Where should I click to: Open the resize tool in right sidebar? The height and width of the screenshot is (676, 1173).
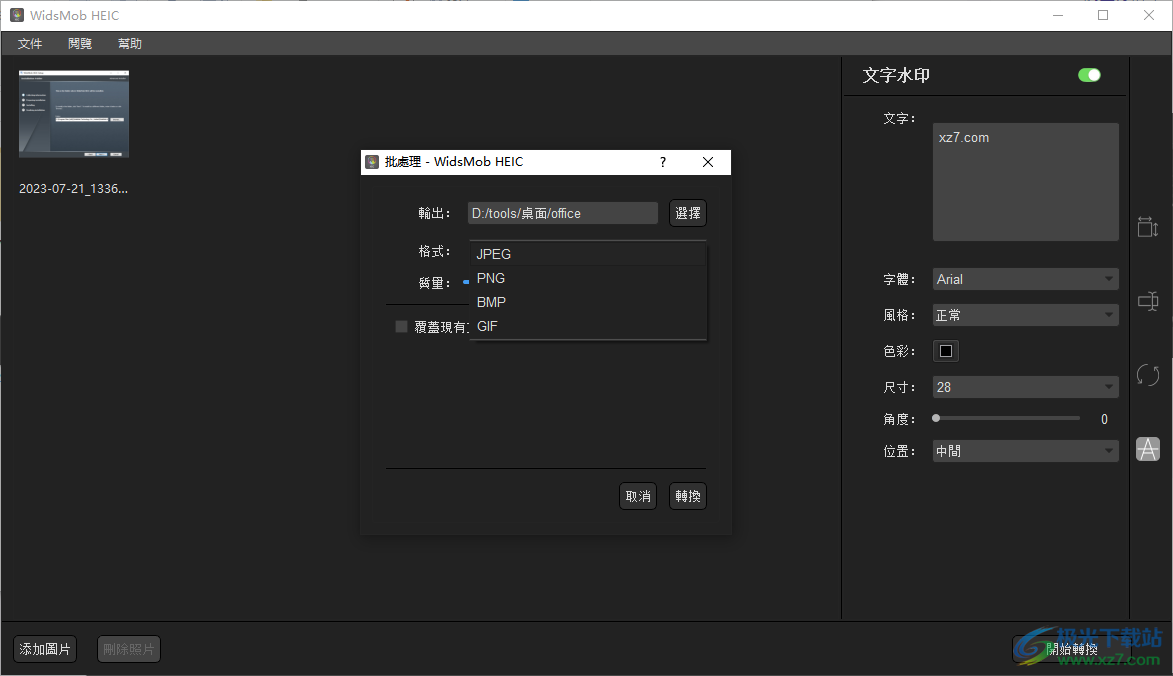pyautogui.click(x=1148, y=227)
